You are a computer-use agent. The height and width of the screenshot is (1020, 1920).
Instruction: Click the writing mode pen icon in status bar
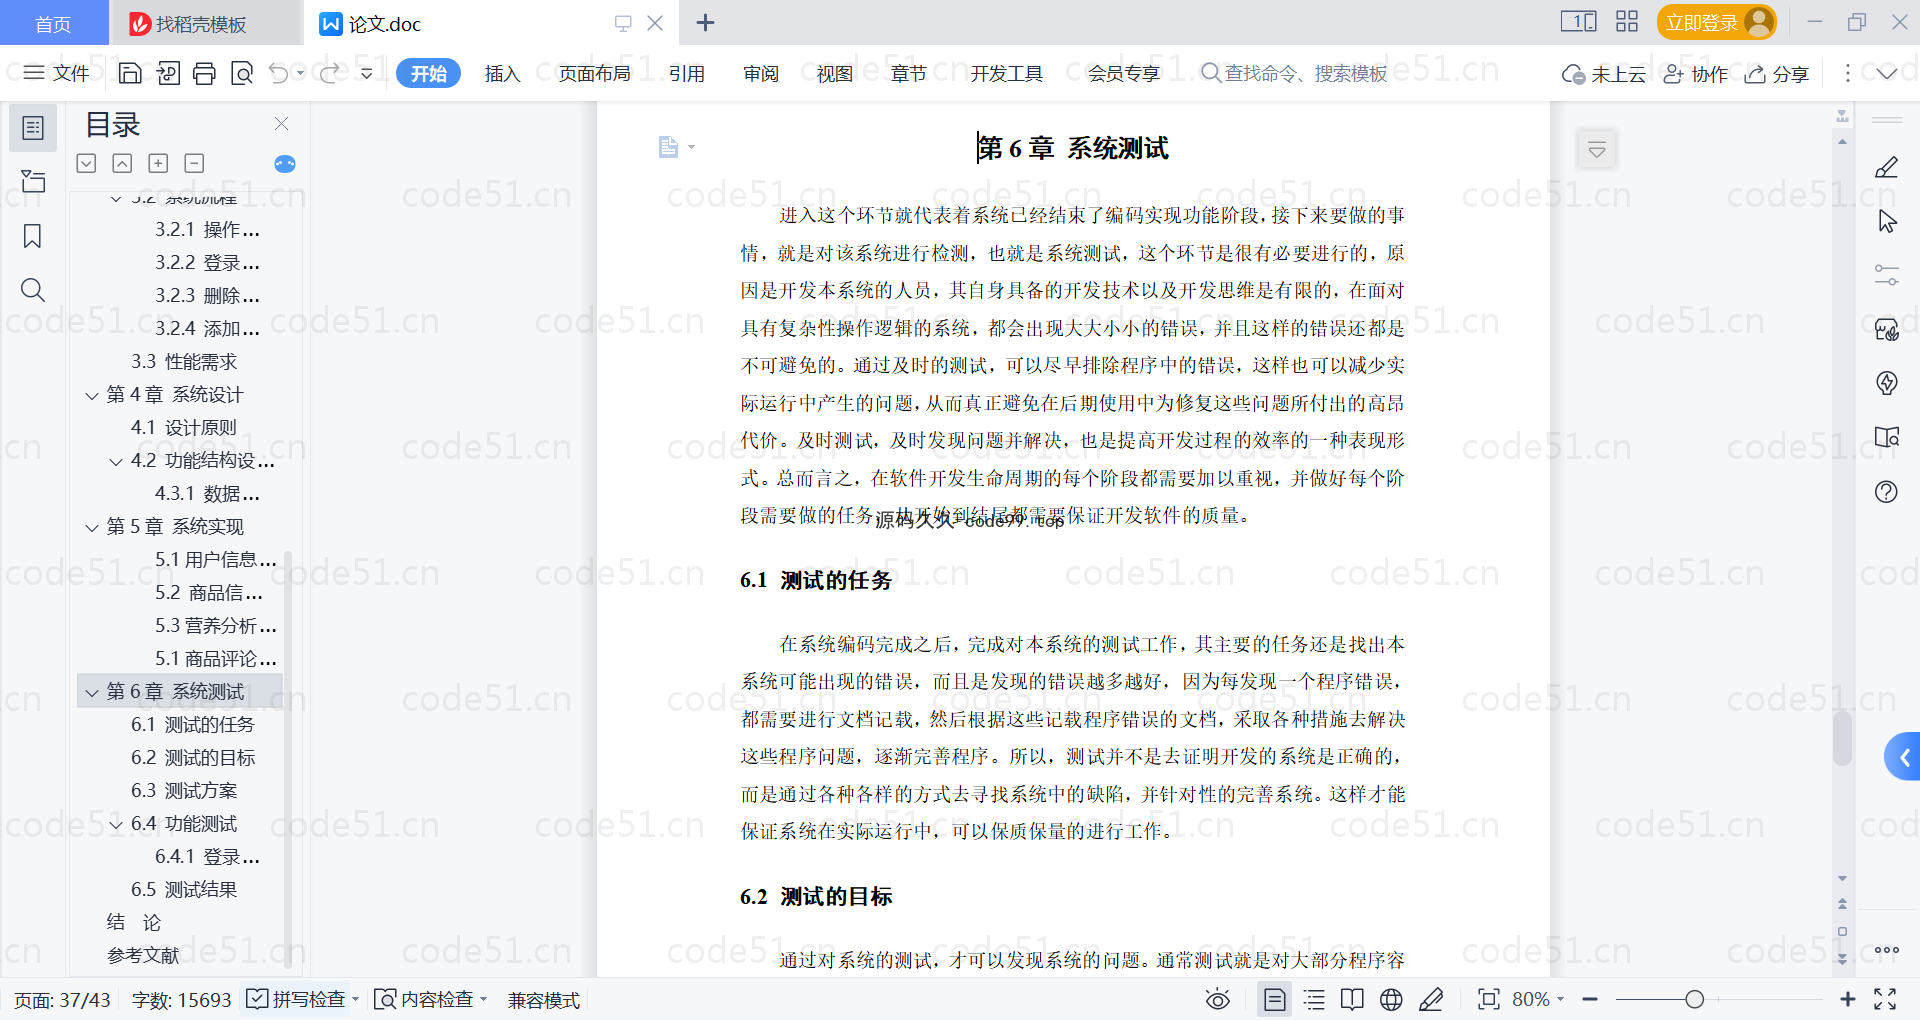(1431, 999)
